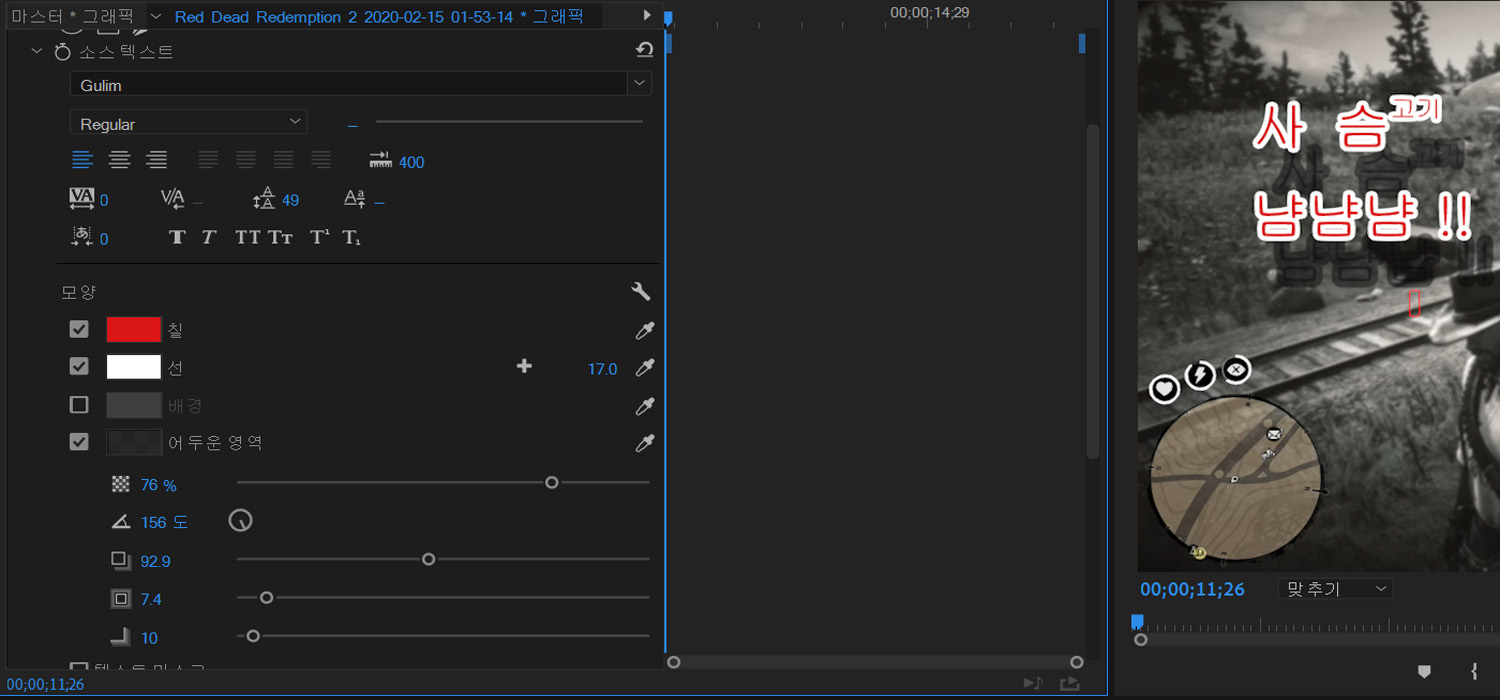Disable the 선 stroke checkbox
1500x700 pixels.
coord(79,367)
